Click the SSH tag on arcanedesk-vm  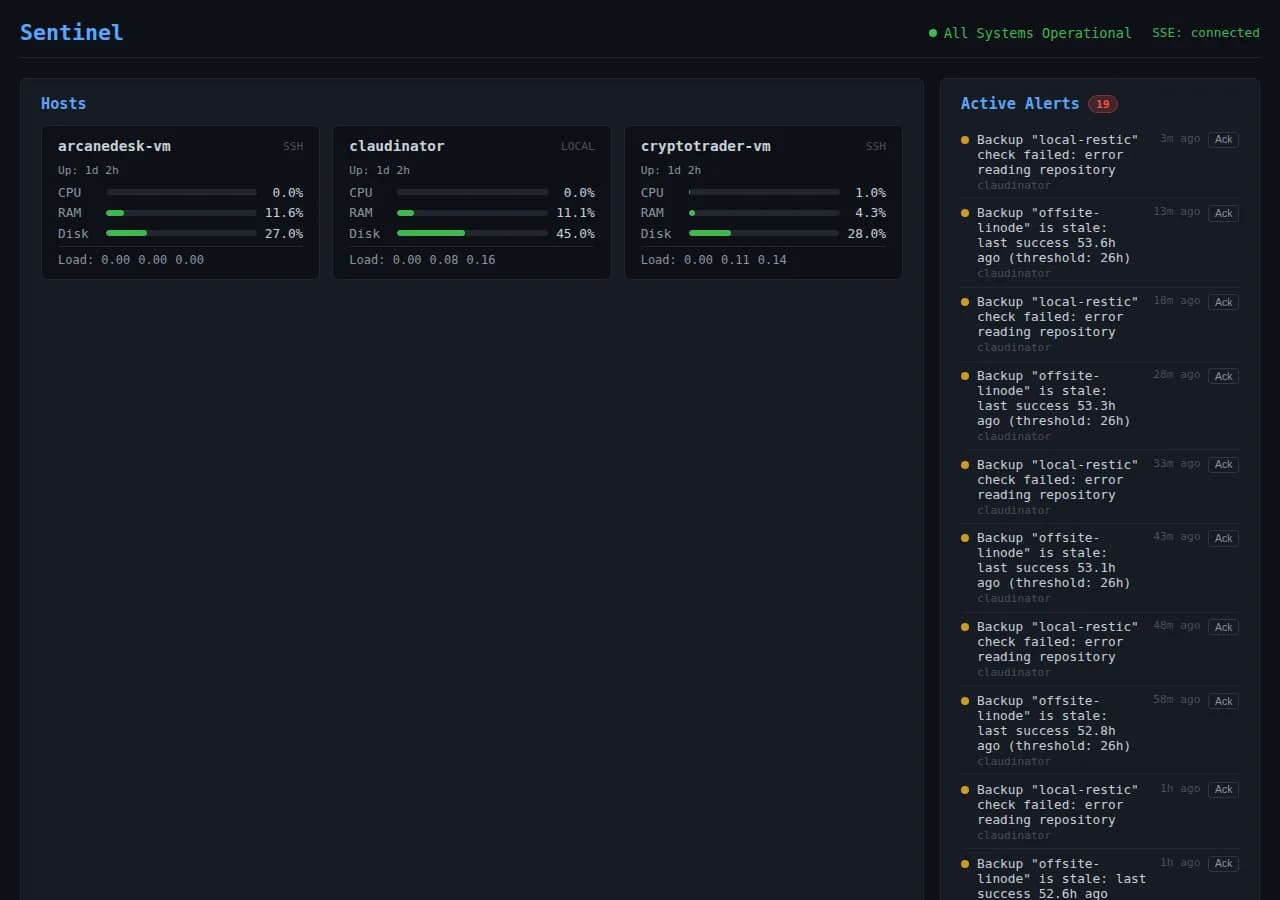(293, 146)
